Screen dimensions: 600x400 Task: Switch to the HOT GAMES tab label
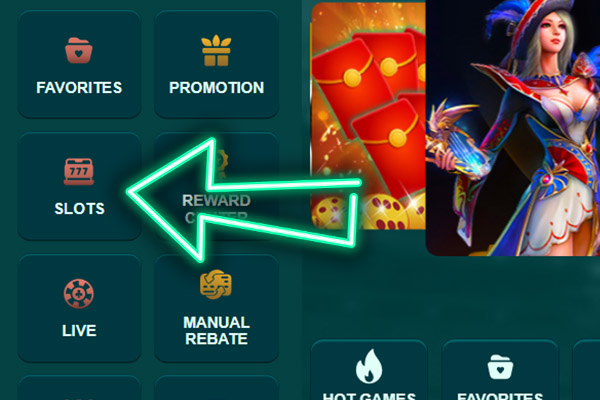click(369, 396)
